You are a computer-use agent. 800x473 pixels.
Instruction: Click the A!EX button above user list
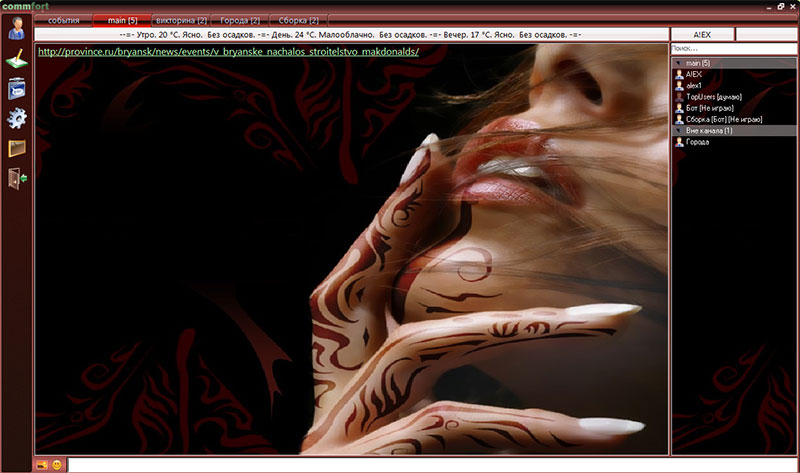coord(702,34)
